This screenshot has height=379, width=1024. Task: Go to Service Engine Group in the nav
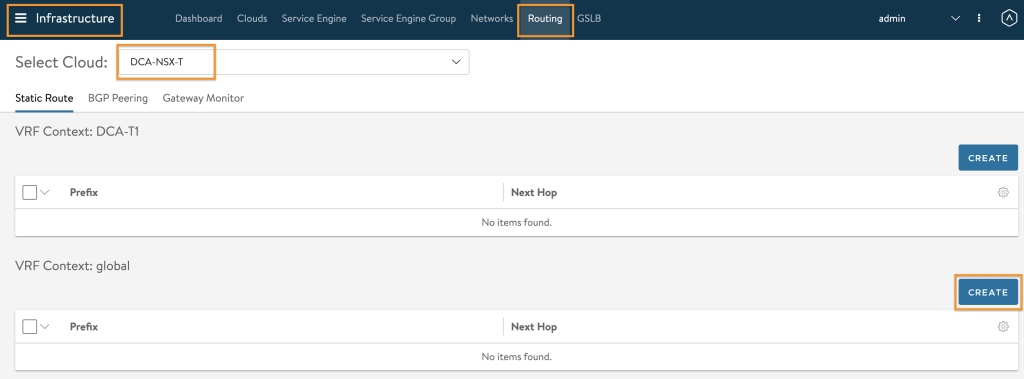tap(408, 18)
